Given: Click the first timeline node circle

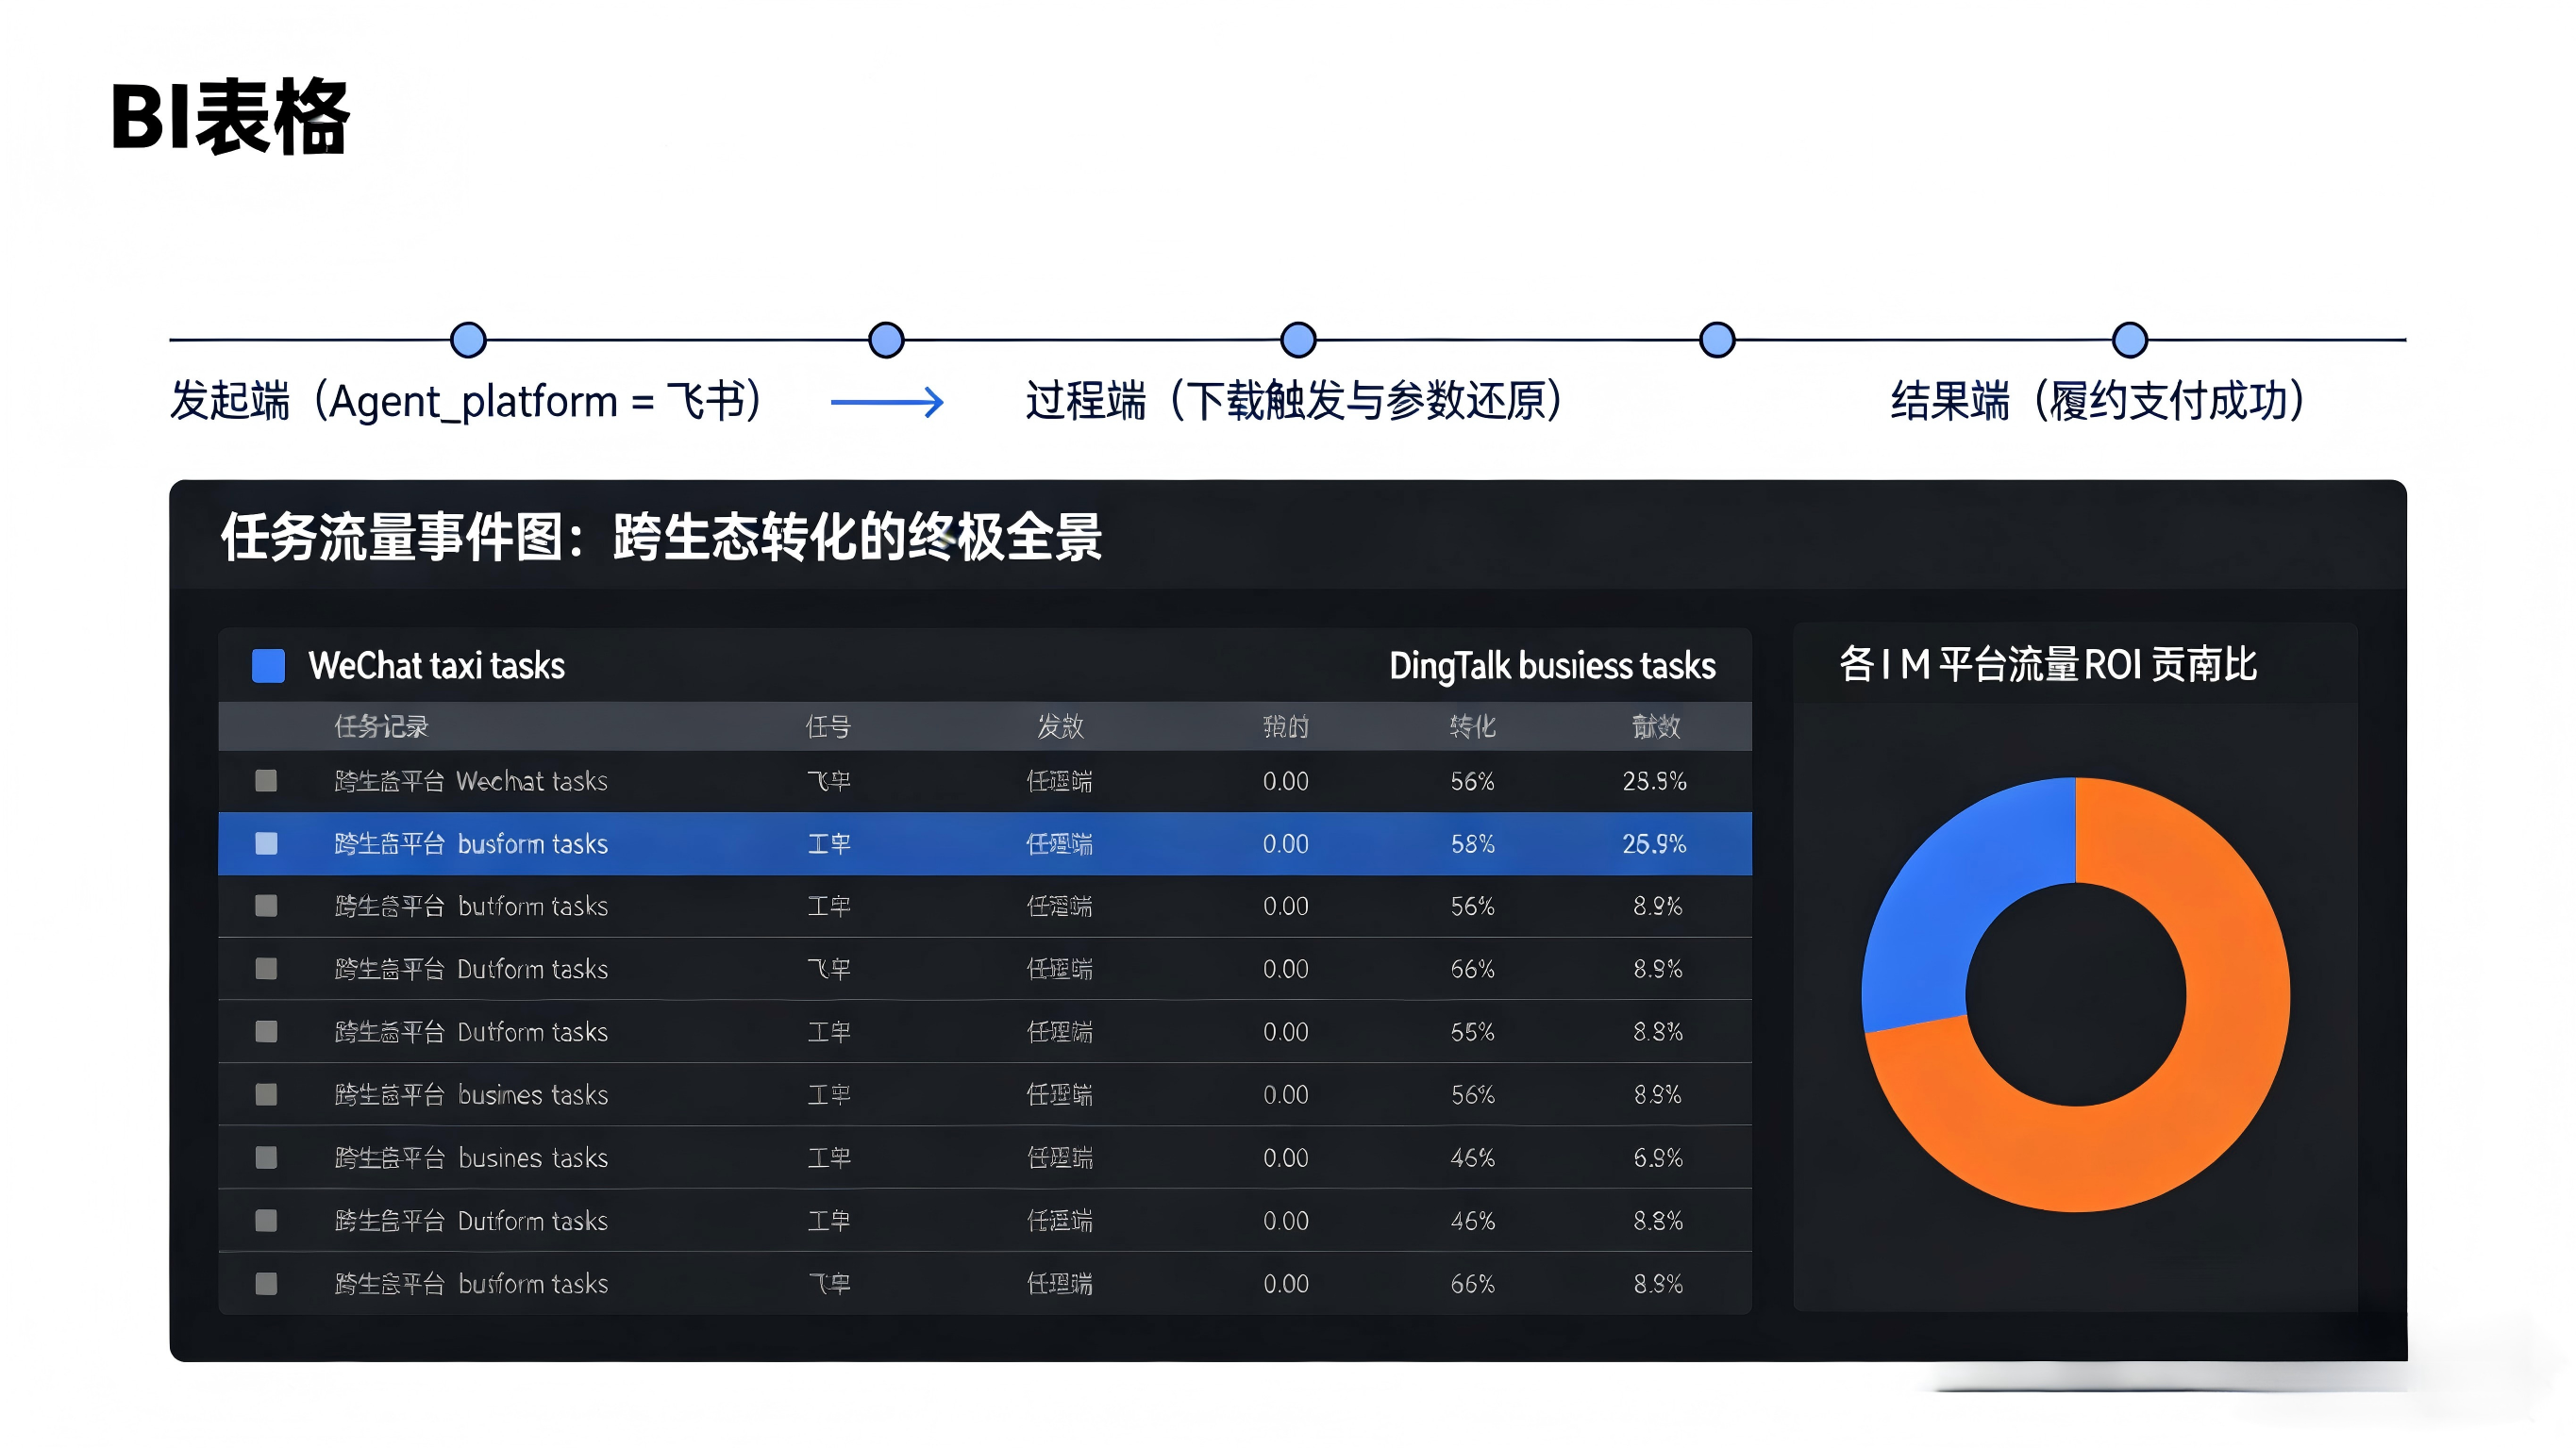Looking at the screenshot, I should pos(468,340).
